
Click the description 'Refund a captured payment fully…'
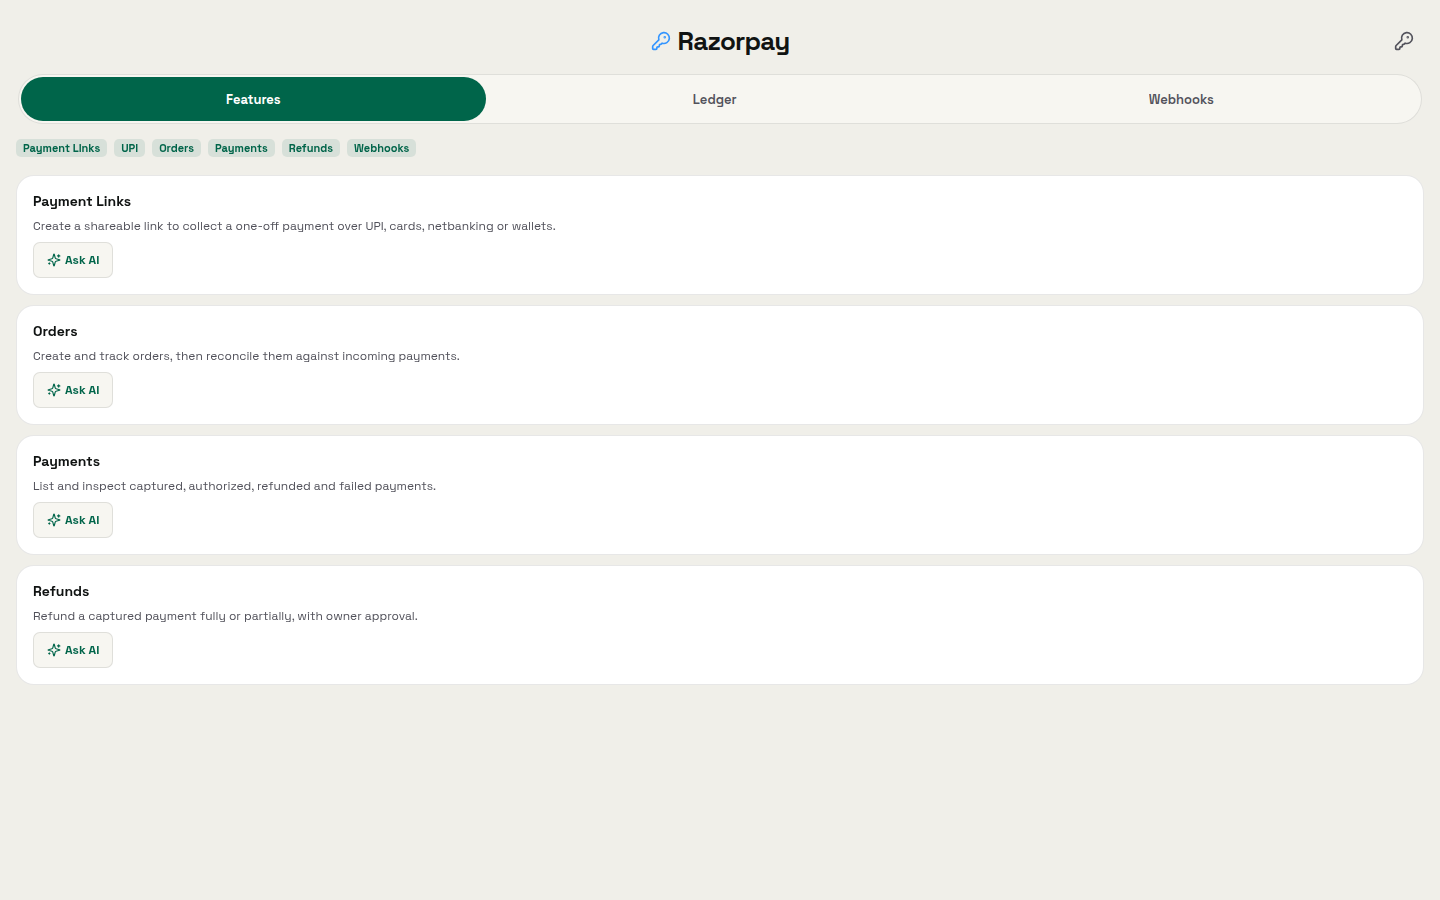pos(225,616)
